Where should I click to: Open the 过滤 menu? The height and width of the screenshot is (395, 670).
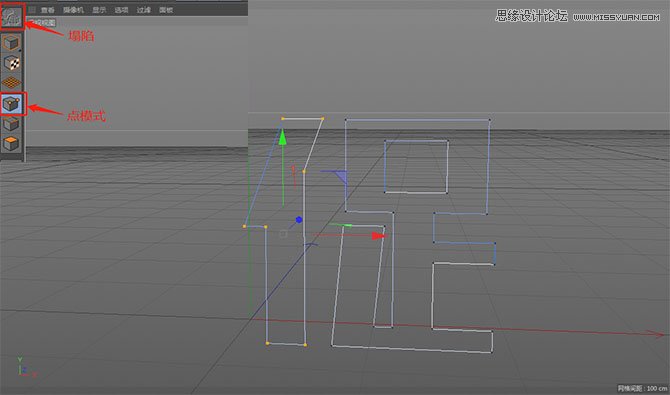click(x=144, y=10)
